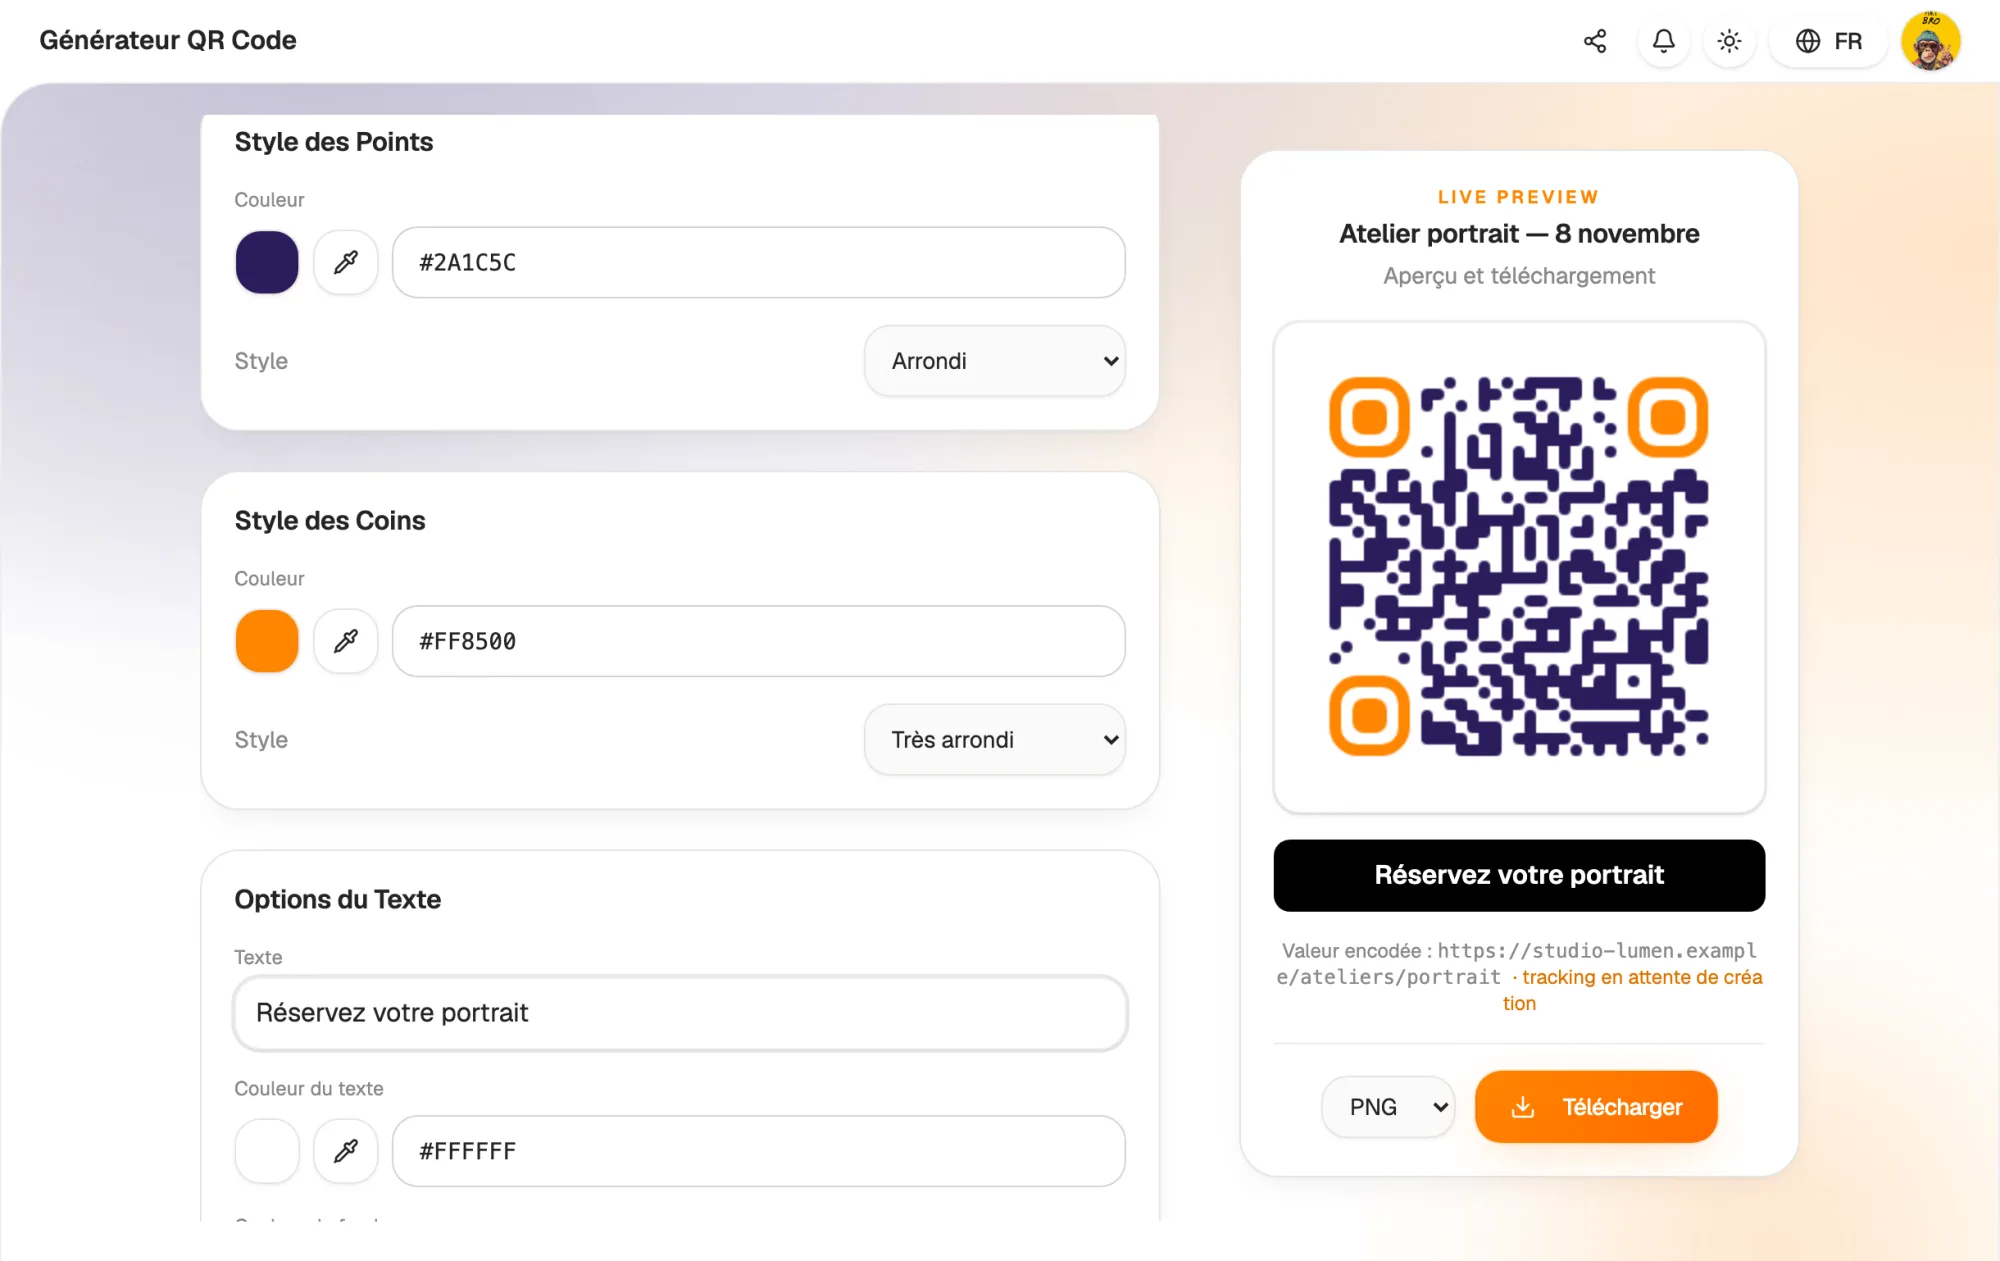
Task: Click the Télécharger download button
Action: pos(1596,1107)
